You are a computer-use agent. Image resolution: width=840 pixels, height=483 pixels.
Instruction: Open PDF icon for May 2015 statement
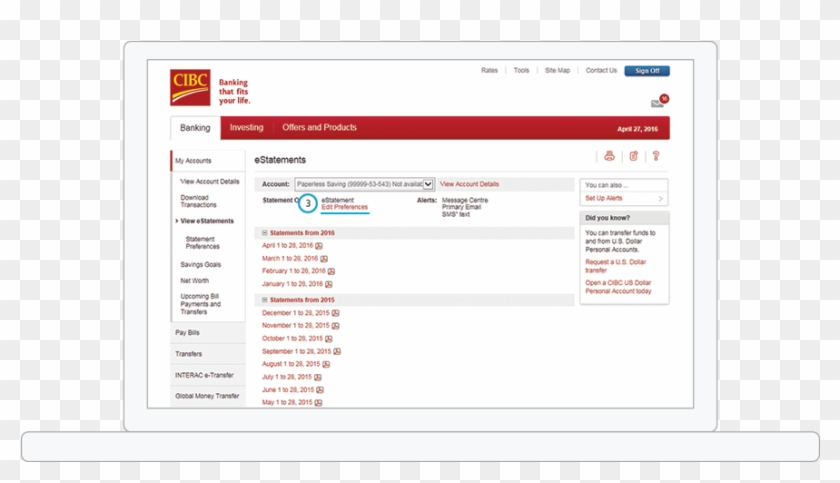pyautogui.click(x=318, y=403)
